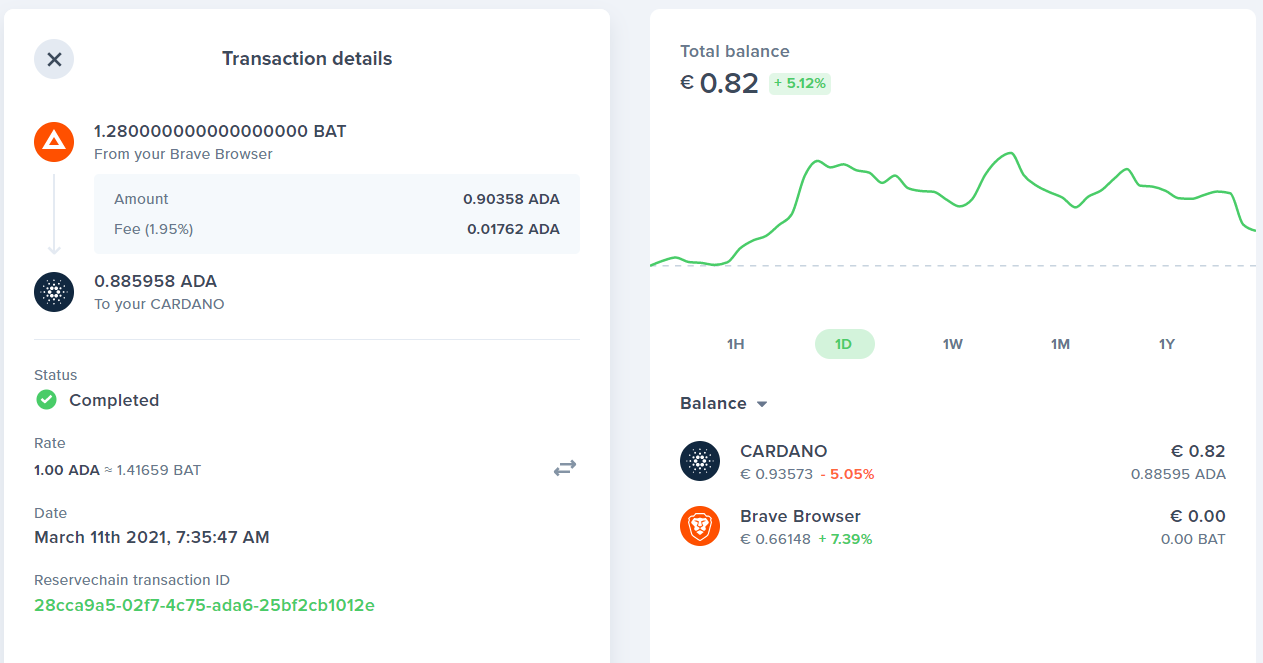
Task: Click the Fee (1.95%) label
Action: point(153,229)
